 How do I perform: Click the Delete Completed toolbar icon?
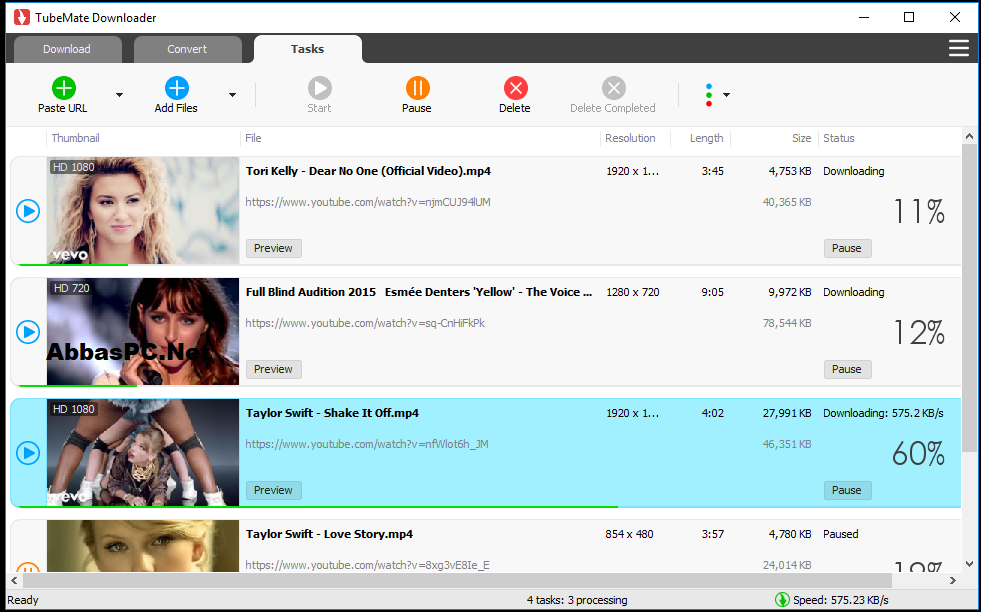(614, 88)
